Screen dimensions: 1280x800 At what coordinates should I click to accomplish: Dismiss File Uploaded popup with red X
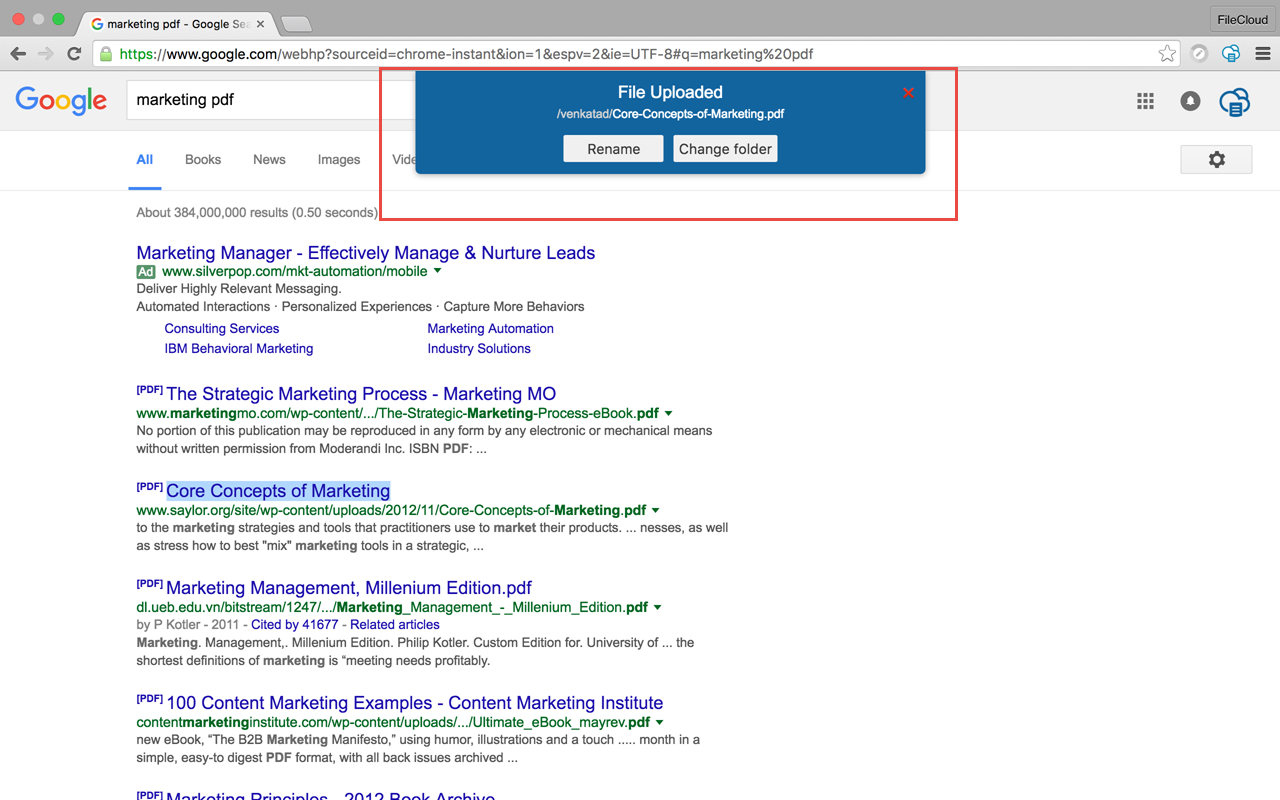[908, 93]
